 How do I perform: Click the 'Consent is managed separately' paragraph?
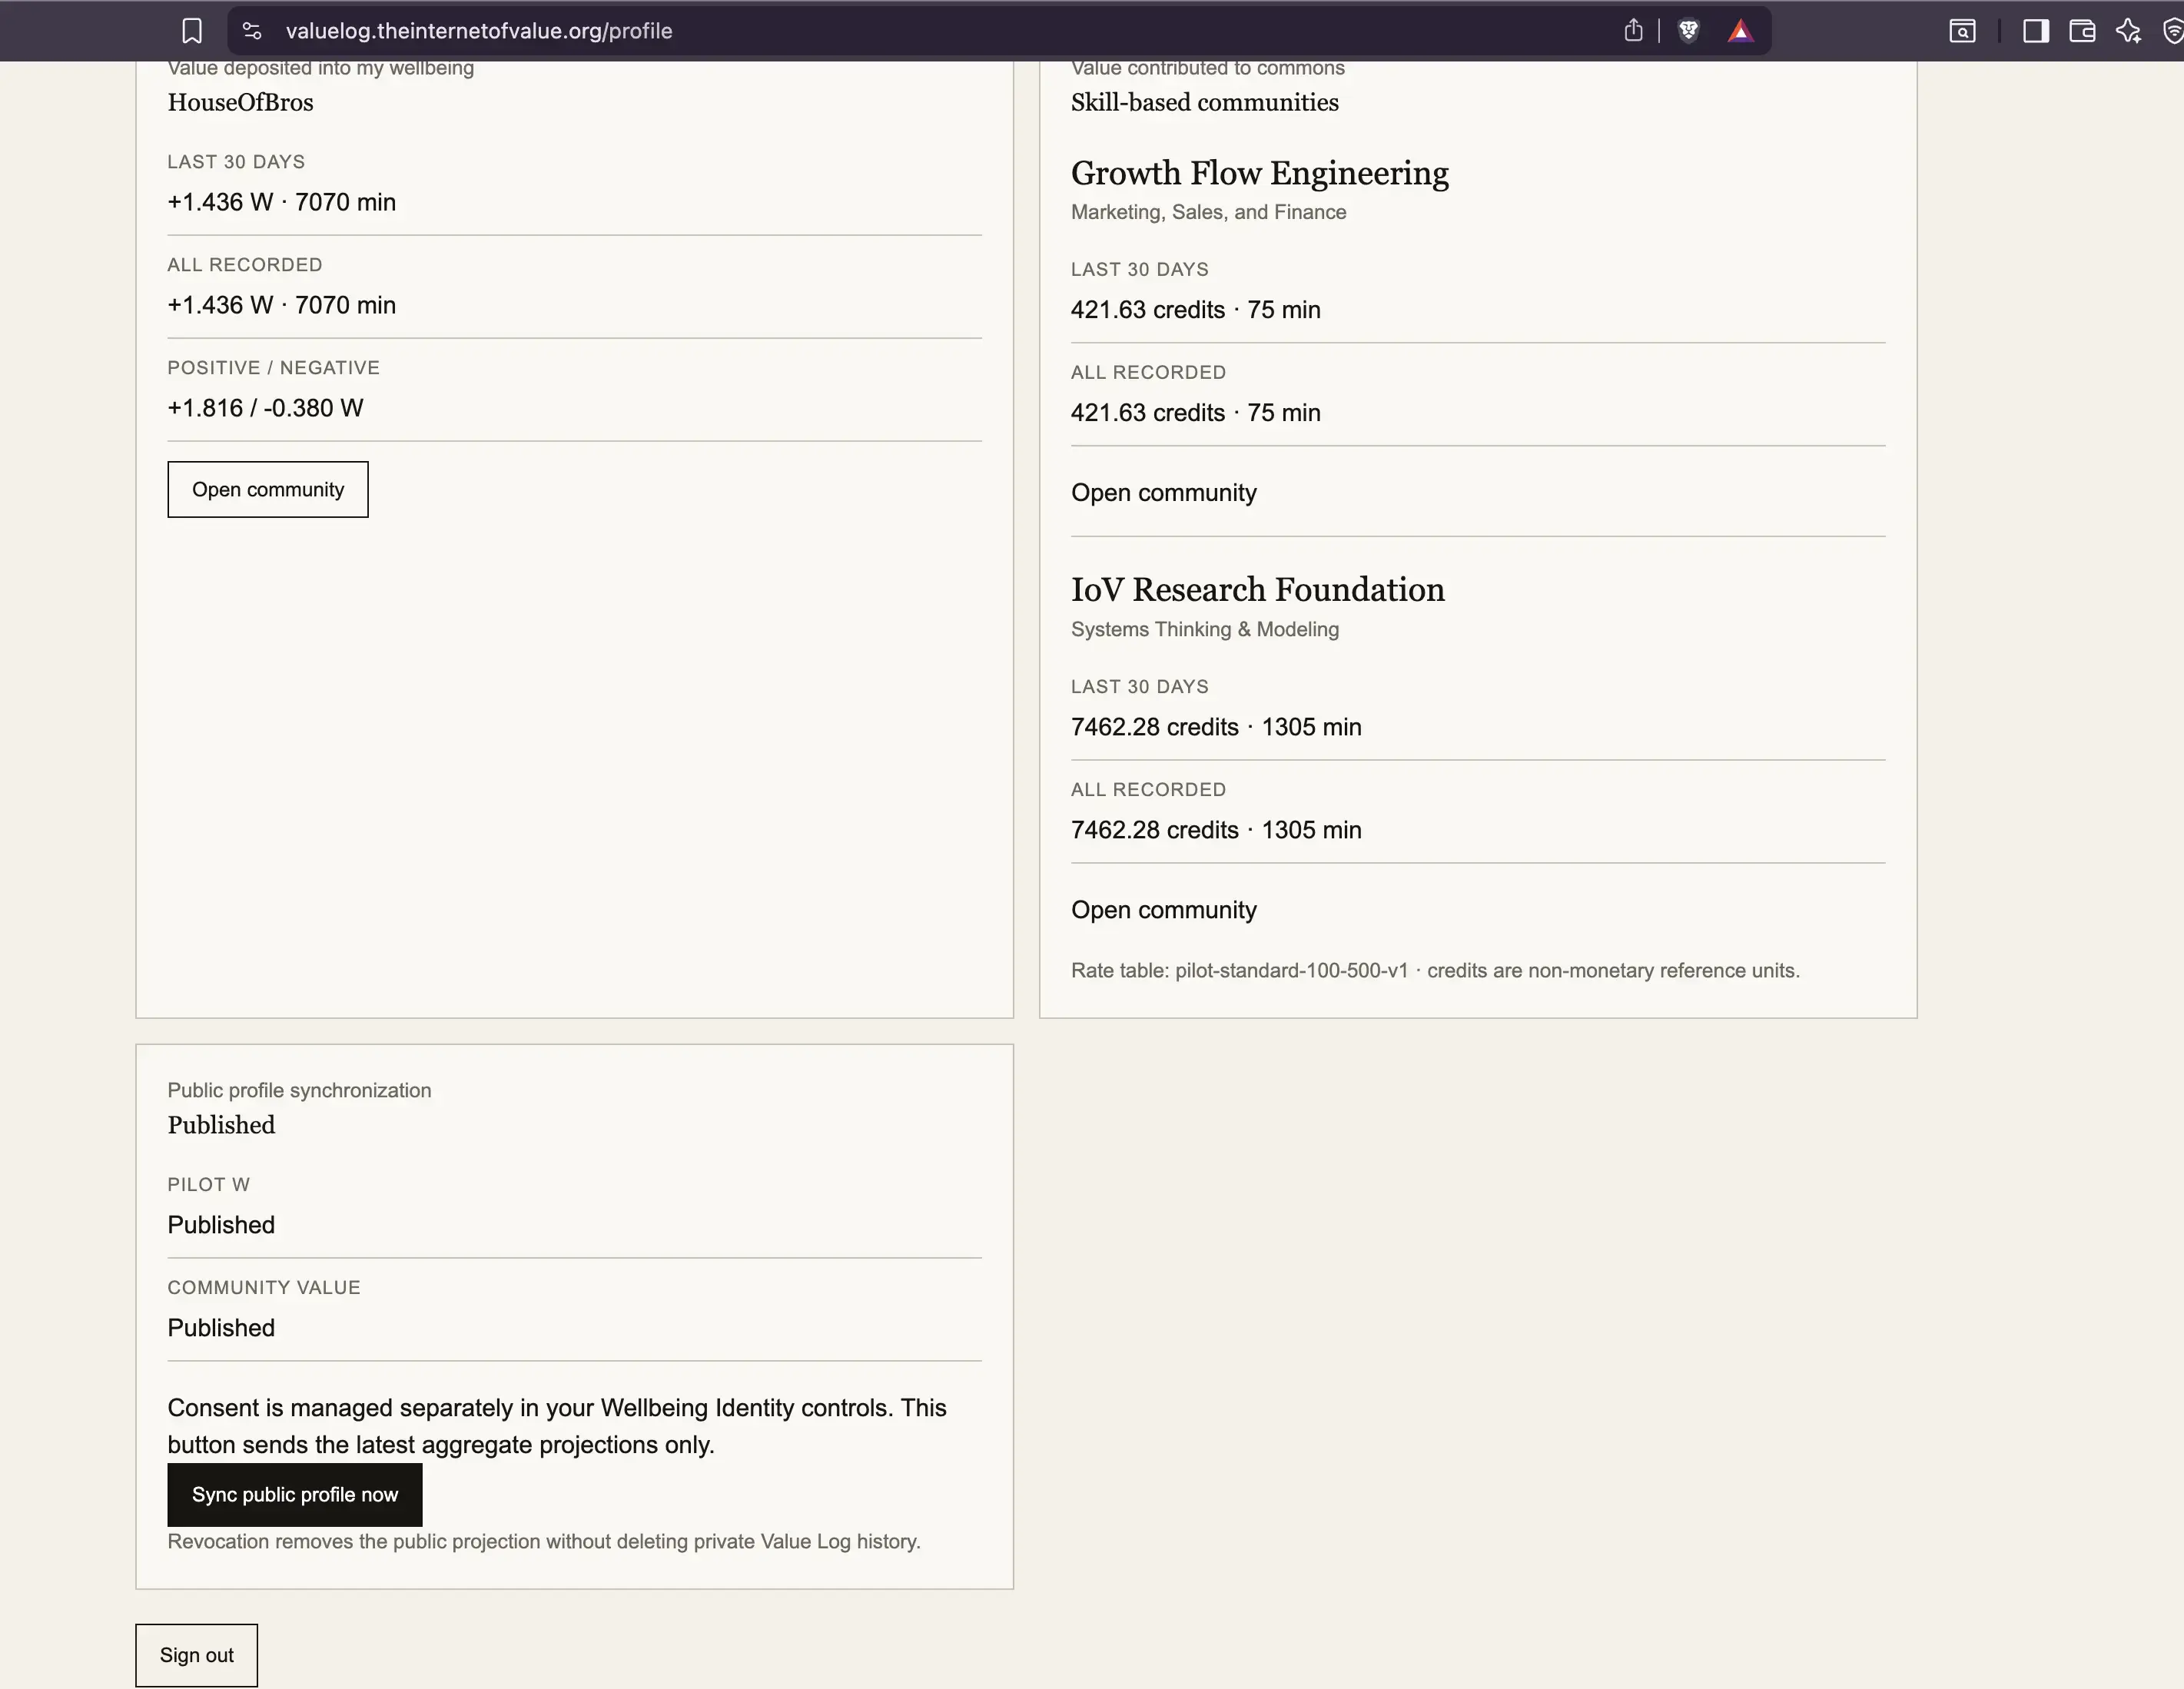[x=557, y=1426]
